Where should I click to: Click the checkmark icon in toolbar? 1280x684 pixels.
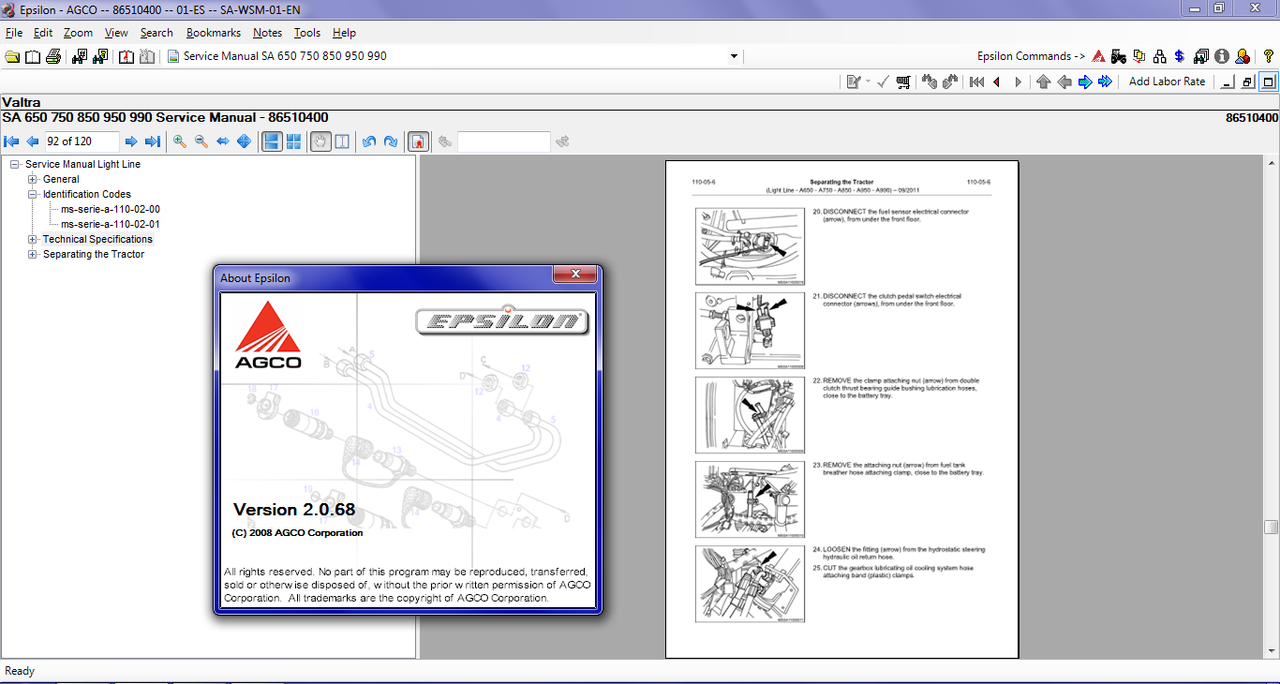point(883,82)
